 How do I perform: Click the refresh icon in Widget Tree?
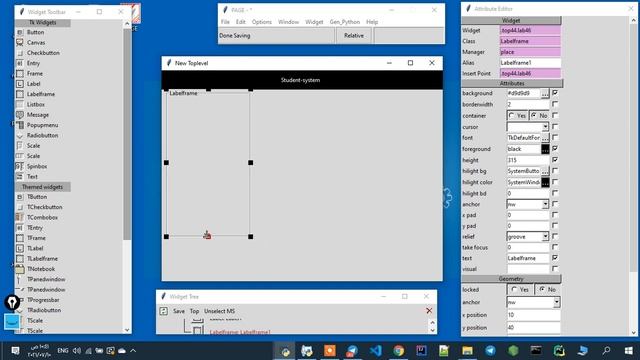pos(164,311)
